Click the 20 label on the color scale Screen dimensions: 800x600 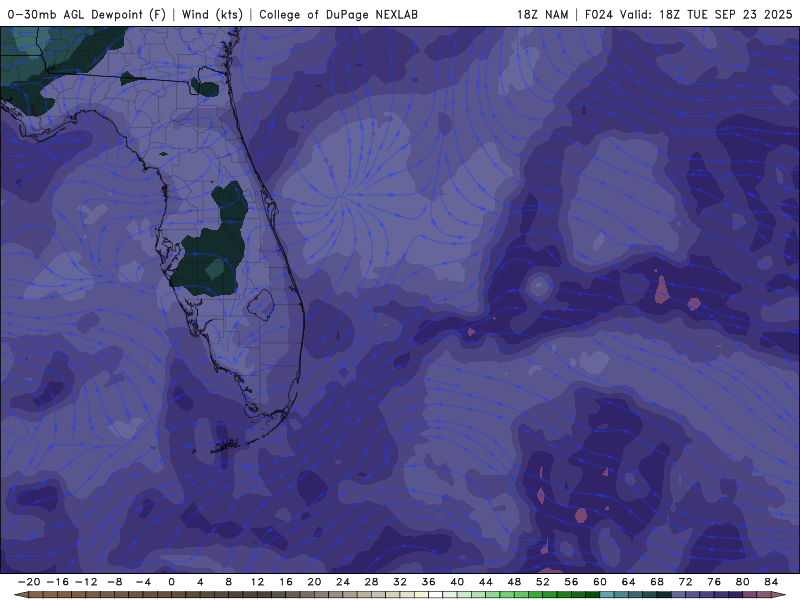pyautogui.click(x=314, y=582)
